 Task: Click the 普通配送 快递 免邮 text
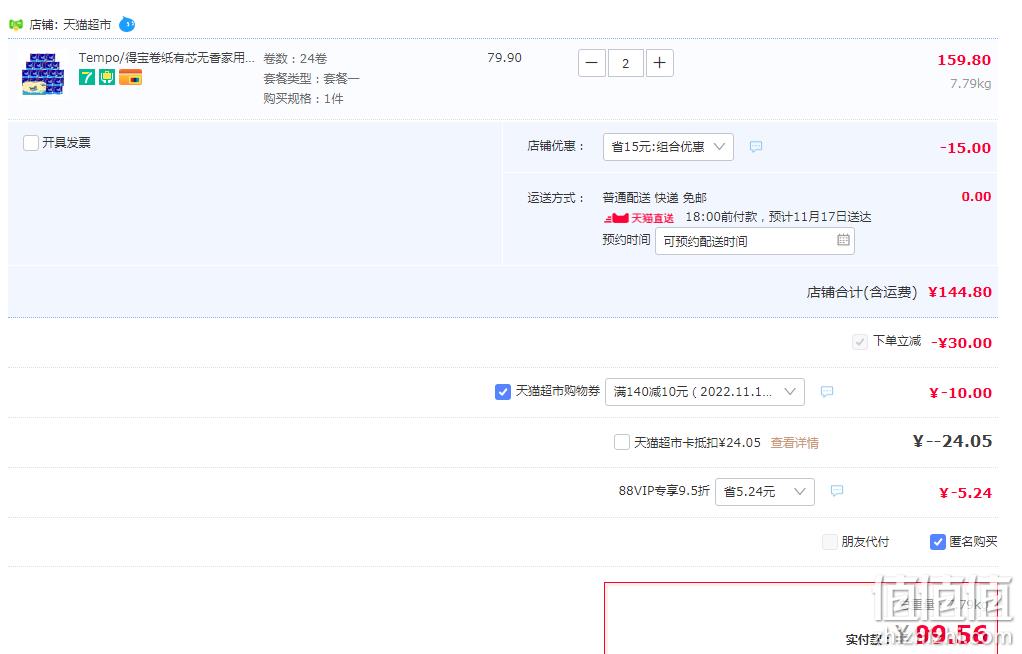(655, 198)
